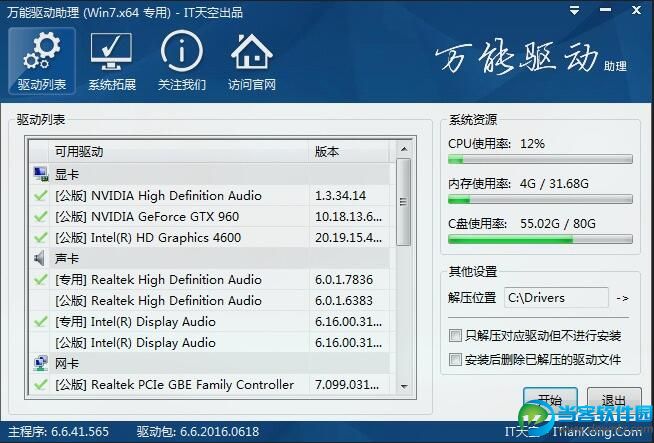Click the 声卡 category row label
This screenshot has height=443, width=654.
[67, 259]
